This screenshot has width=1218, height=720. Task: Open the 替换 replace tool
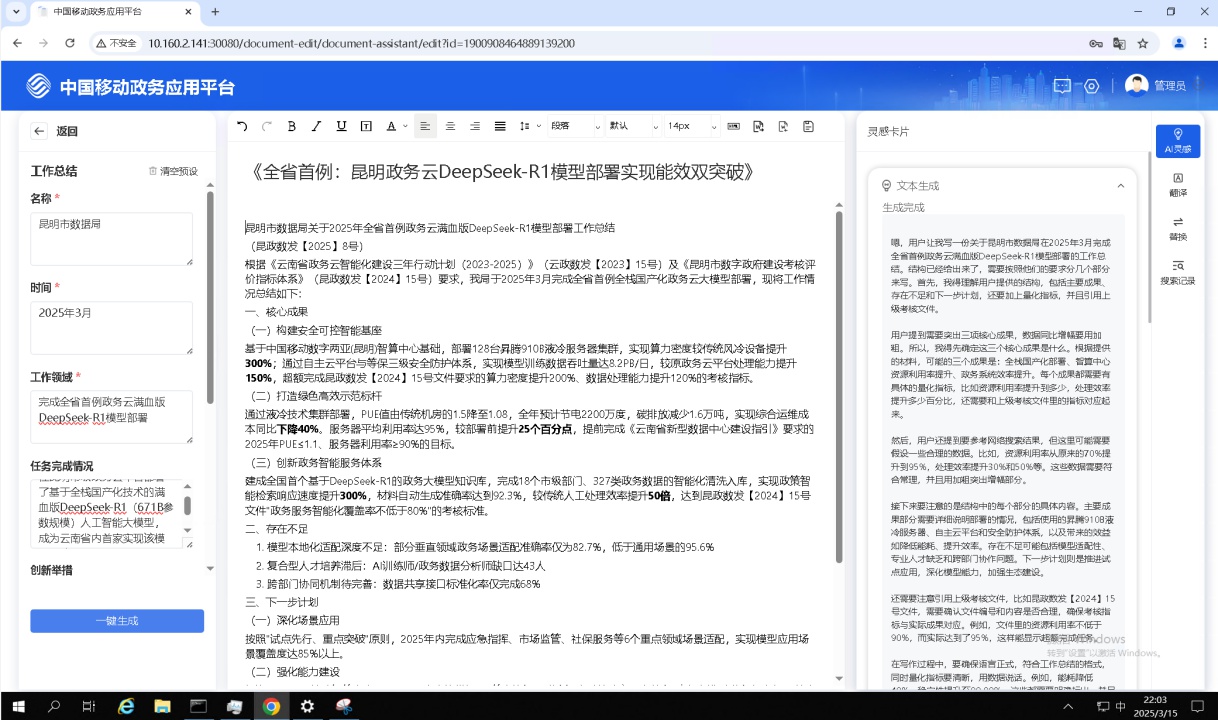coord(1177,228)
